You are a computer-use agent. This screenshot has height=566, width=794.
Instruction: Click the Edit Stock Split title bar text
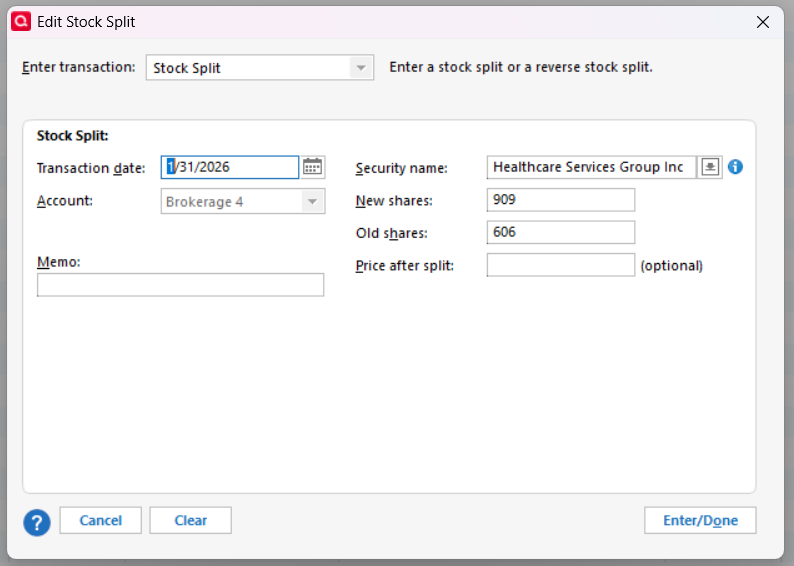tap(86, 21)
